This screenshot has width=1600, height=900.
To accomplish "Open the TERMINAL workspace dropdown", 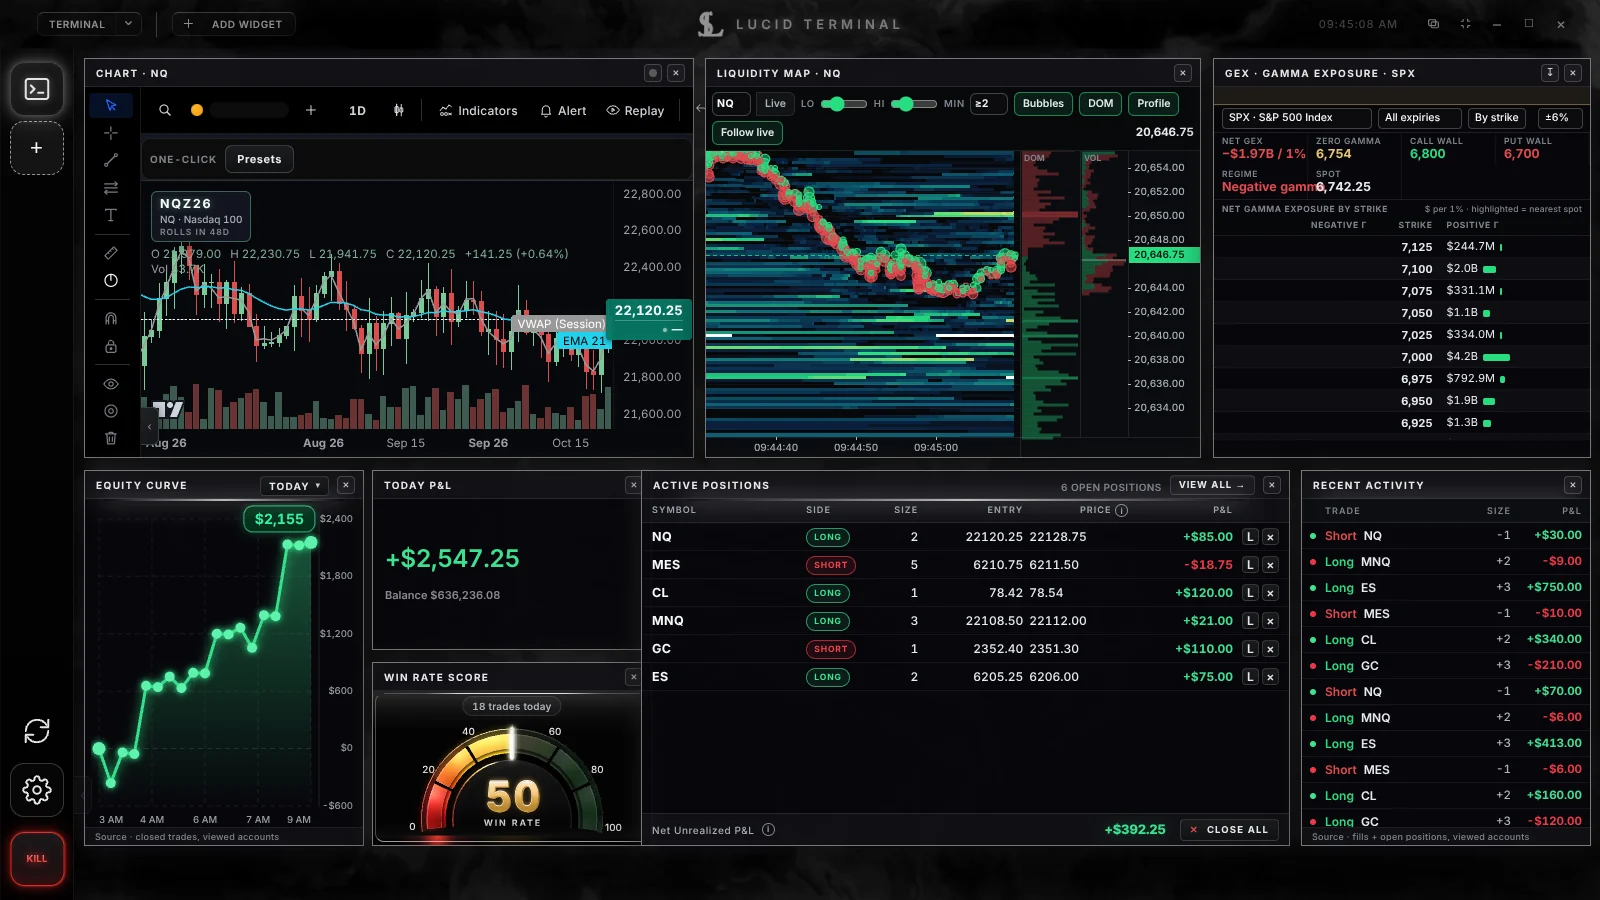I will [x=89, y=24].
